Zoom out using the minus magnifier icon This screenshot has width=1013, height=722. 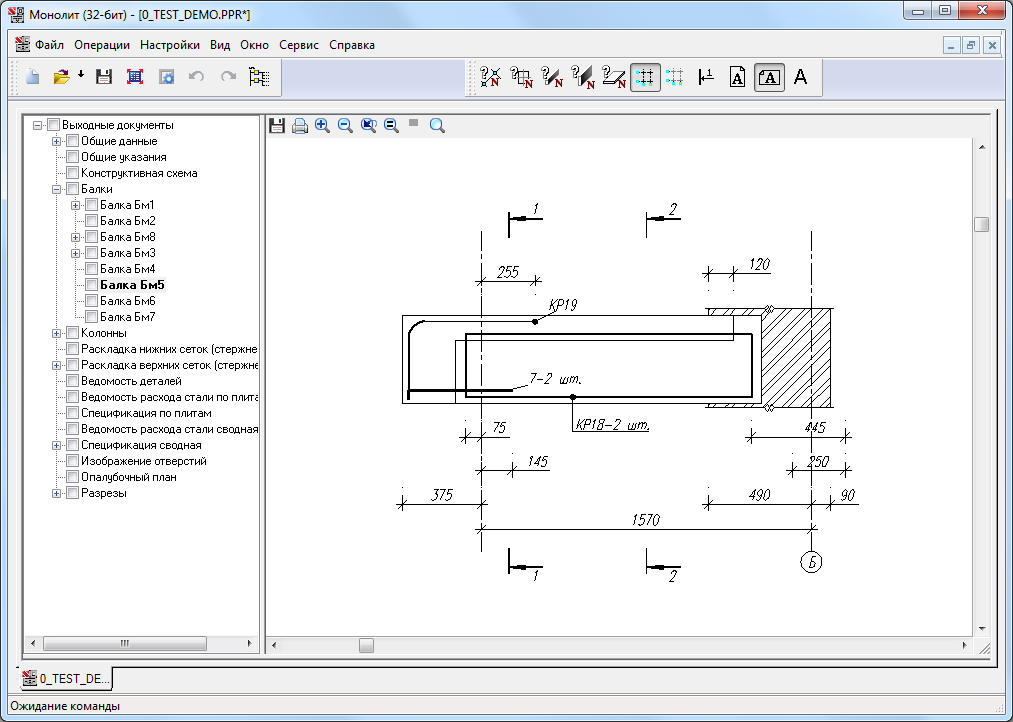[x=345, y=125]
